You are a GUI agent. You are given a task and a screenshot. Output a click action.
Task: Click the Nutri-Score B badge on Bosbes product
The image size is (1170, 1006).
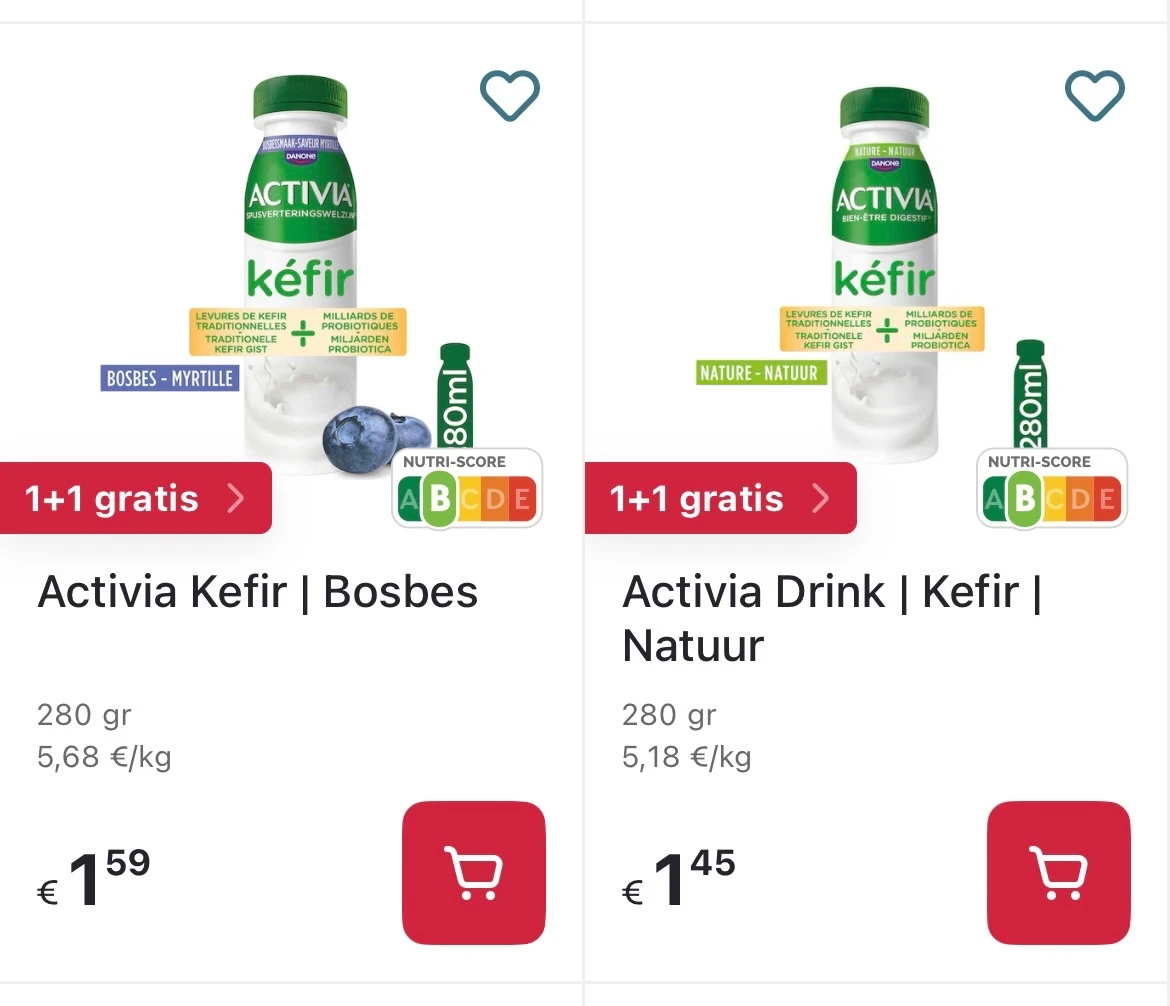(x=467, y=488)
